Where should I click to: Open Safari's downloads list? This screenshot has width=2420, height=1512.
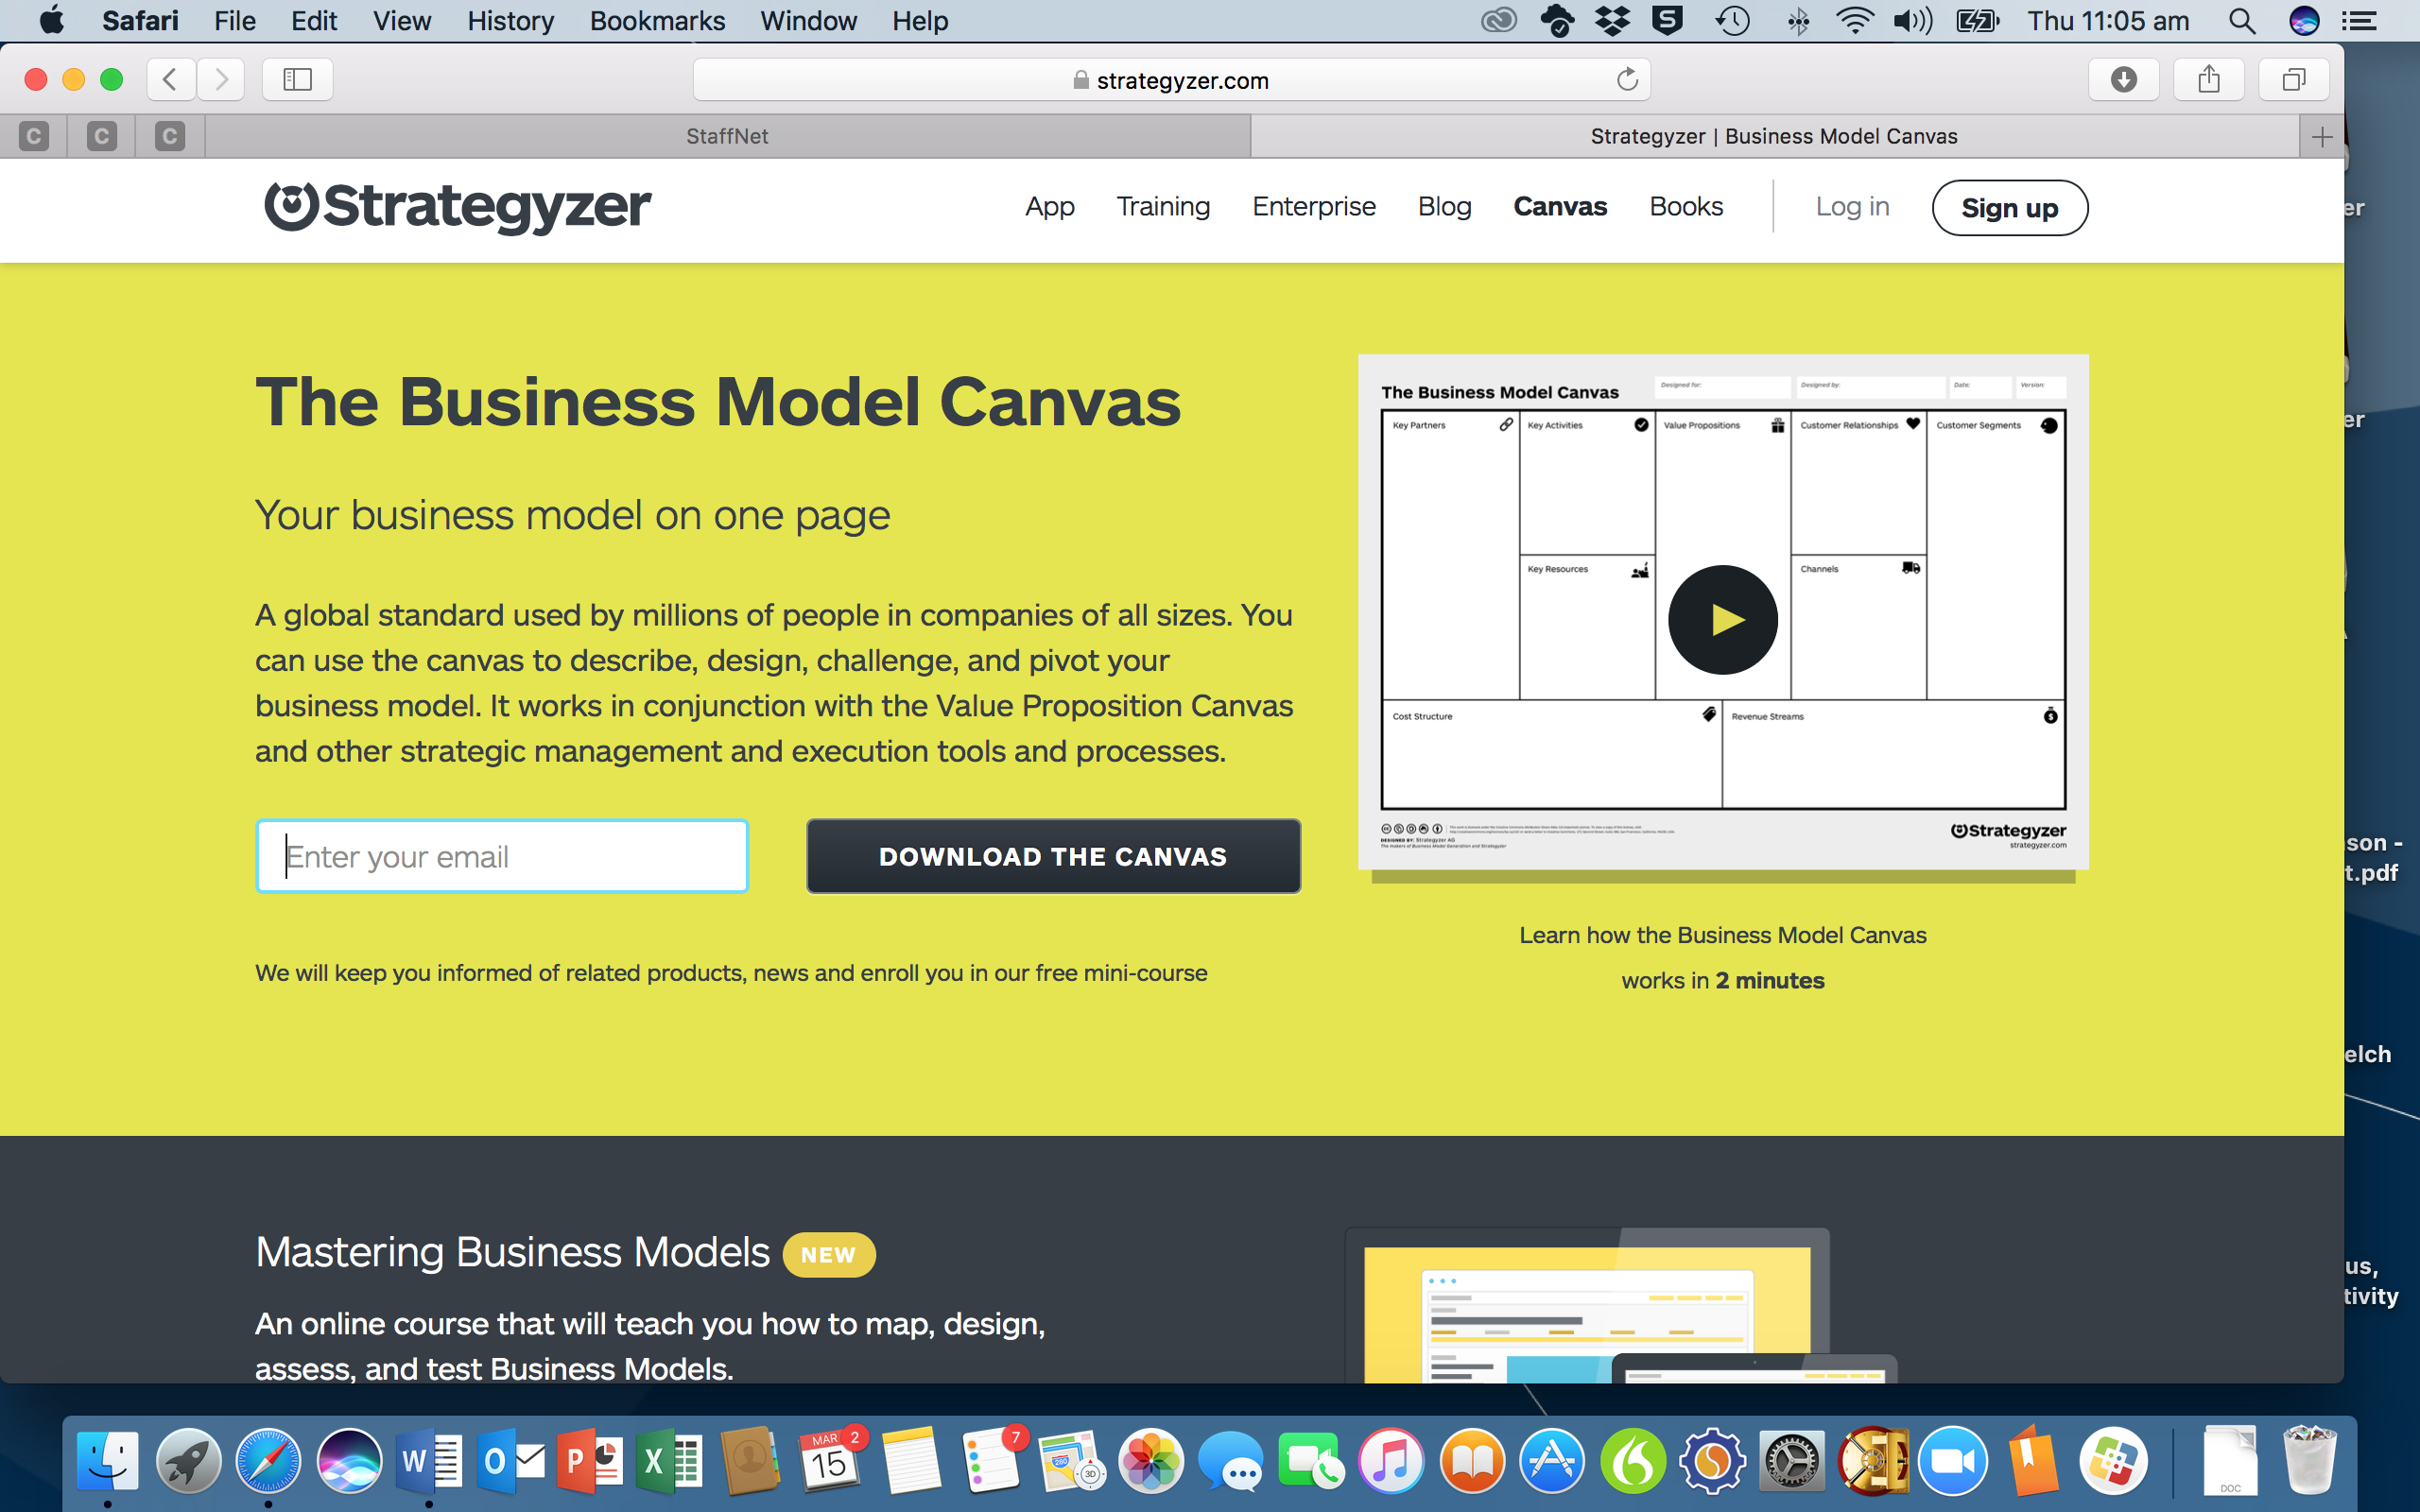(x=2124, y=79)
